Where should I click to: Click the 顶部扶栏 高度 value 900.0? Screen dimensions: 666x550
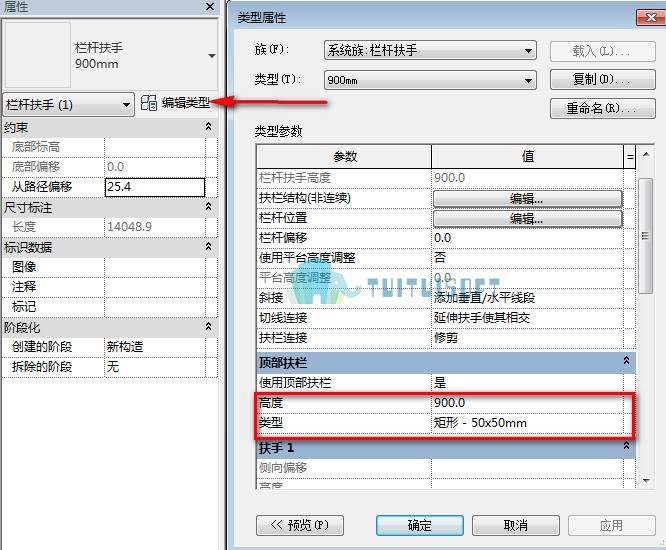coord(527,403)
